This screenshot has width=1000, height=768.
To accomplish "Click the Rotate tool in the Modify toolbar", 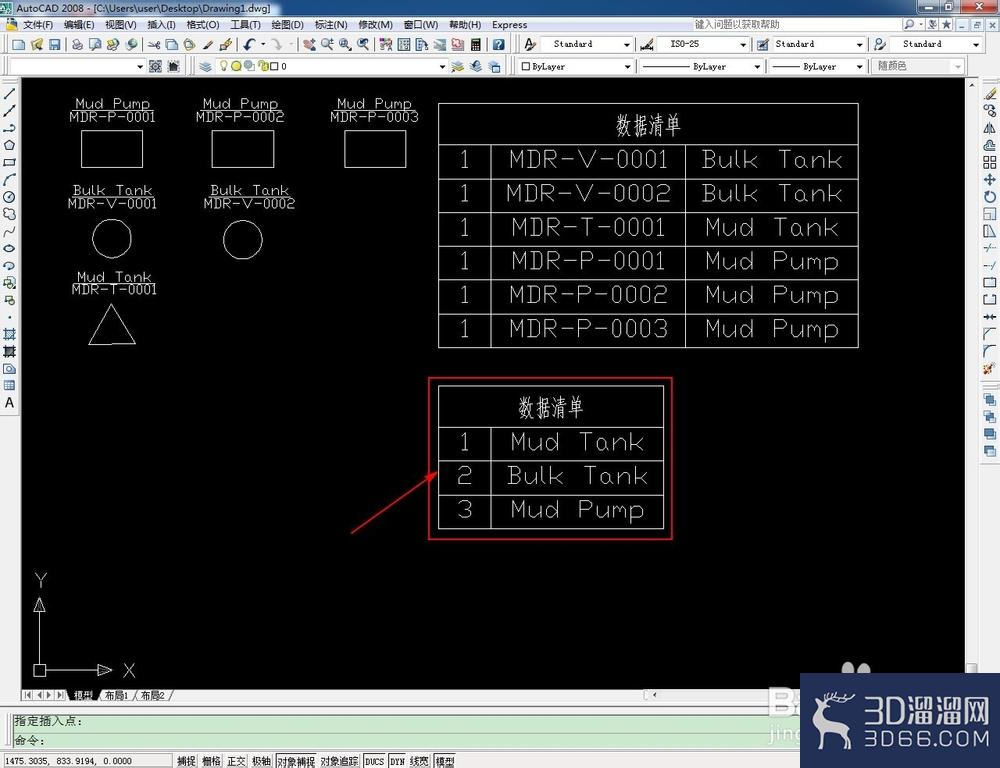I will [x=989, y=197].
